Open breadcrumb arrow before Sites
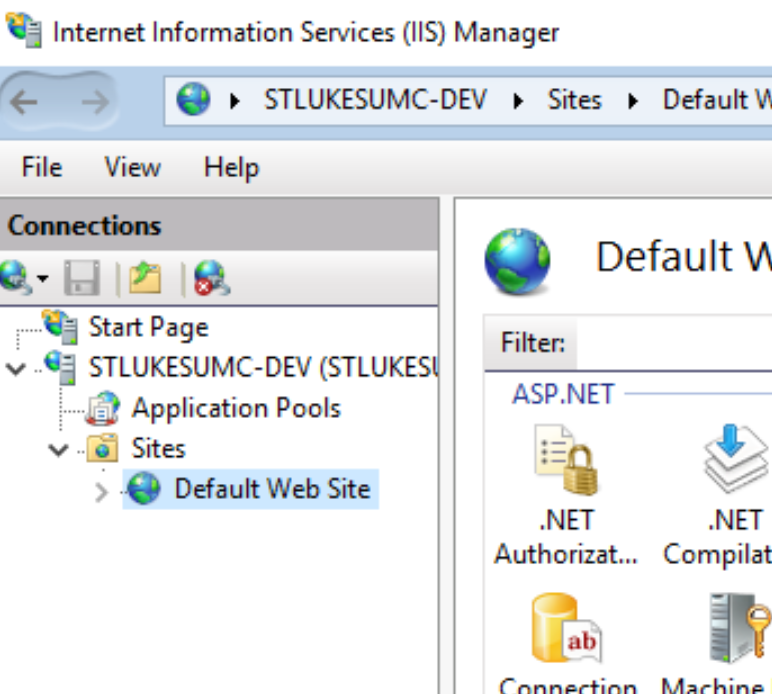Screen dimensions: 772x694 (x=518, y=101)
